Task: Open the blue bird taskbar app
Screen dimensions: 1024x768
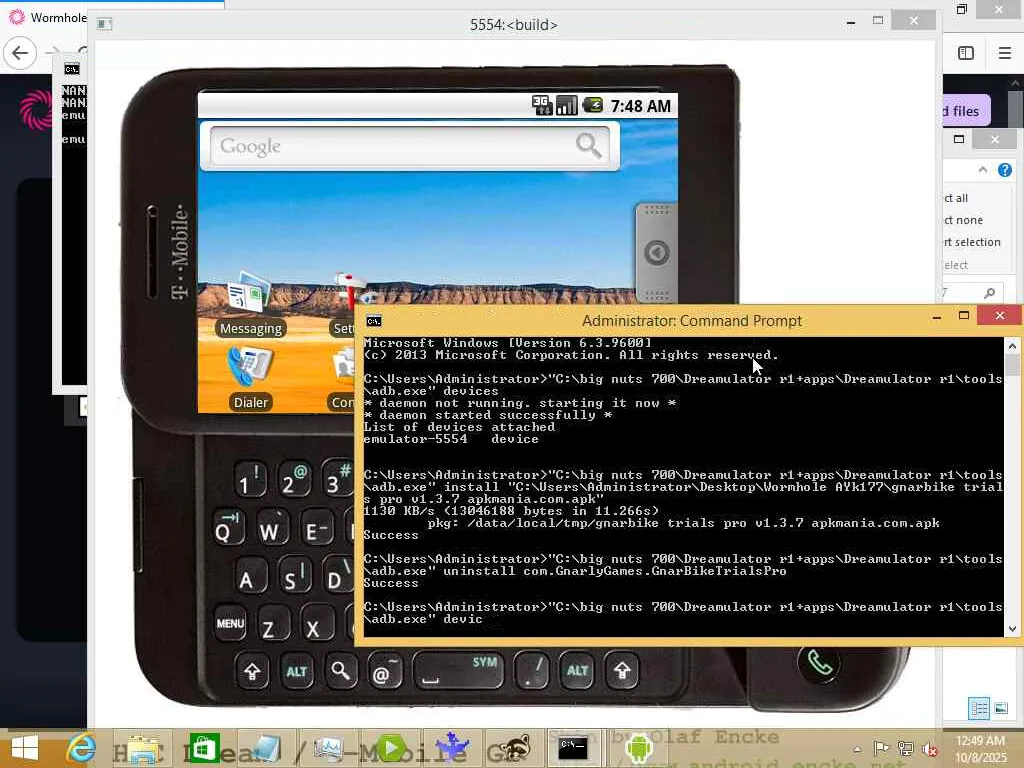Action: pos(452,748)
